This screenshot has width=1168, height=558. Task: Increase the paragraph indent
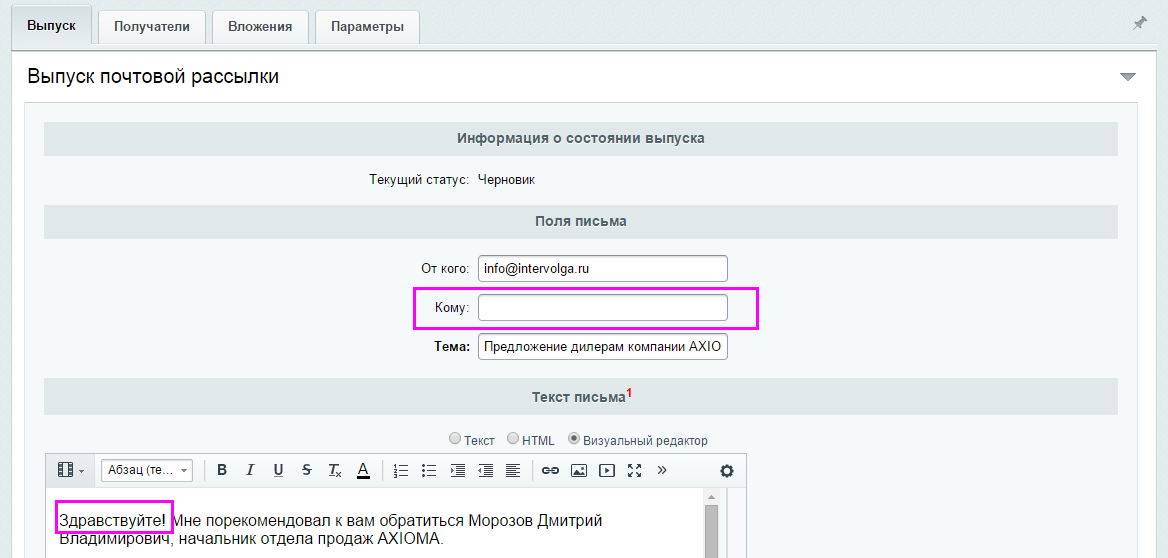(457, 470)
